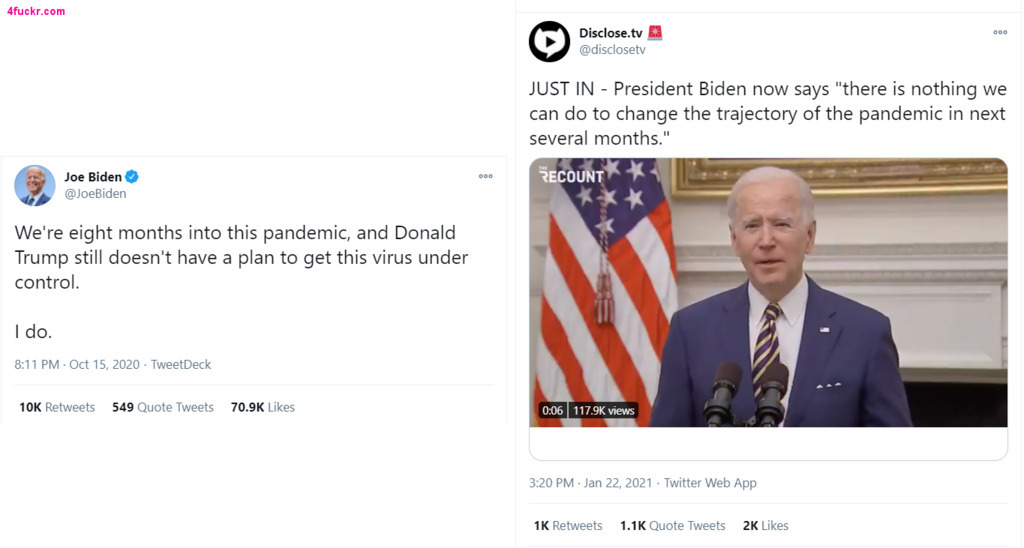Click Joe Biden's profile avatar
The height and width of the screenshot is (548, 1024).
point(35,185)
